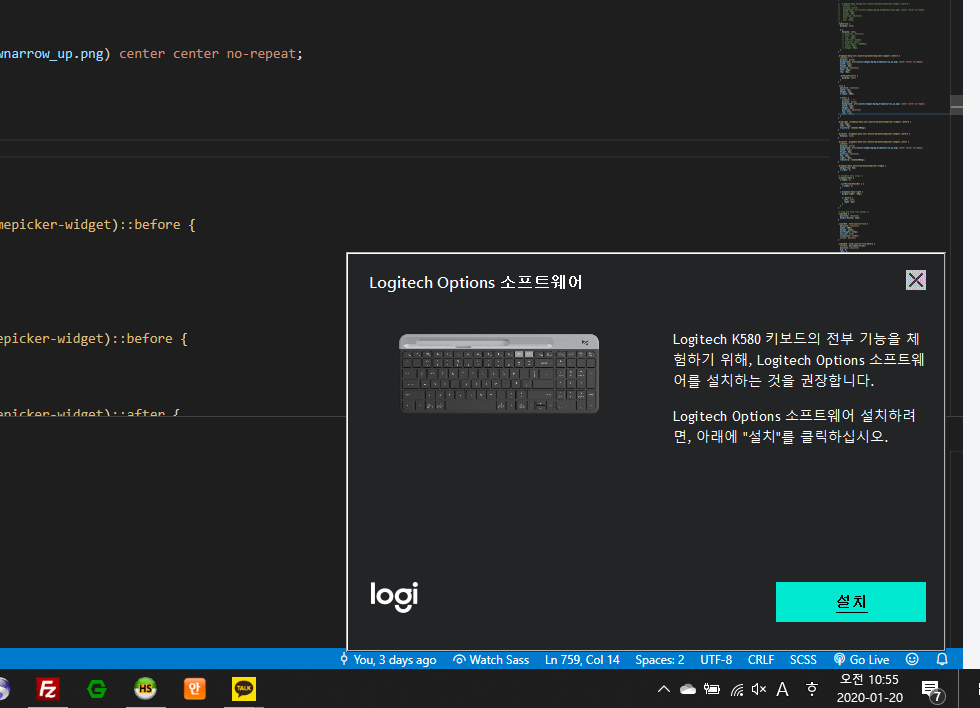The image size is (980, 708).
Task: Start Go Live server
Action: tap(861, 659)
